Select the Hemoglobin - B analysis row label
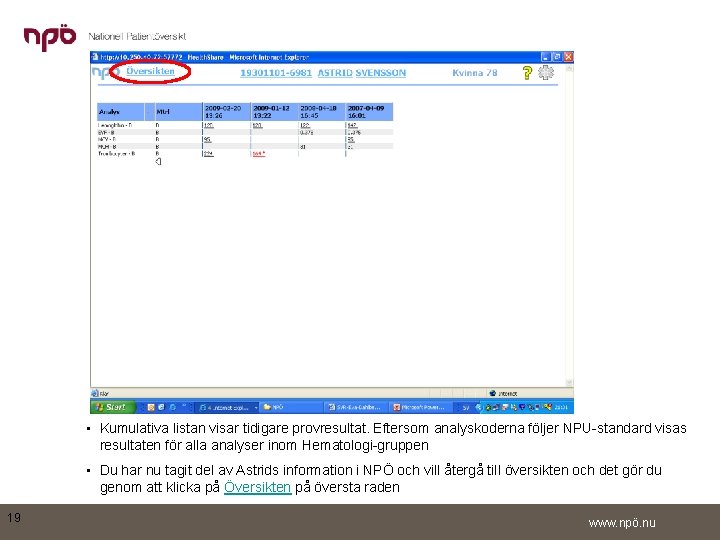 coord(115,125)
